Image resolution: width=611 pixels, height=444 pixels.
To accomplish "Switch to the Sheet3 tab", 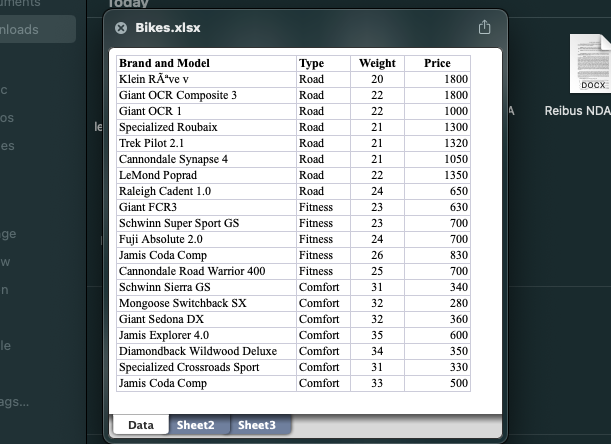I will (257, 425).
